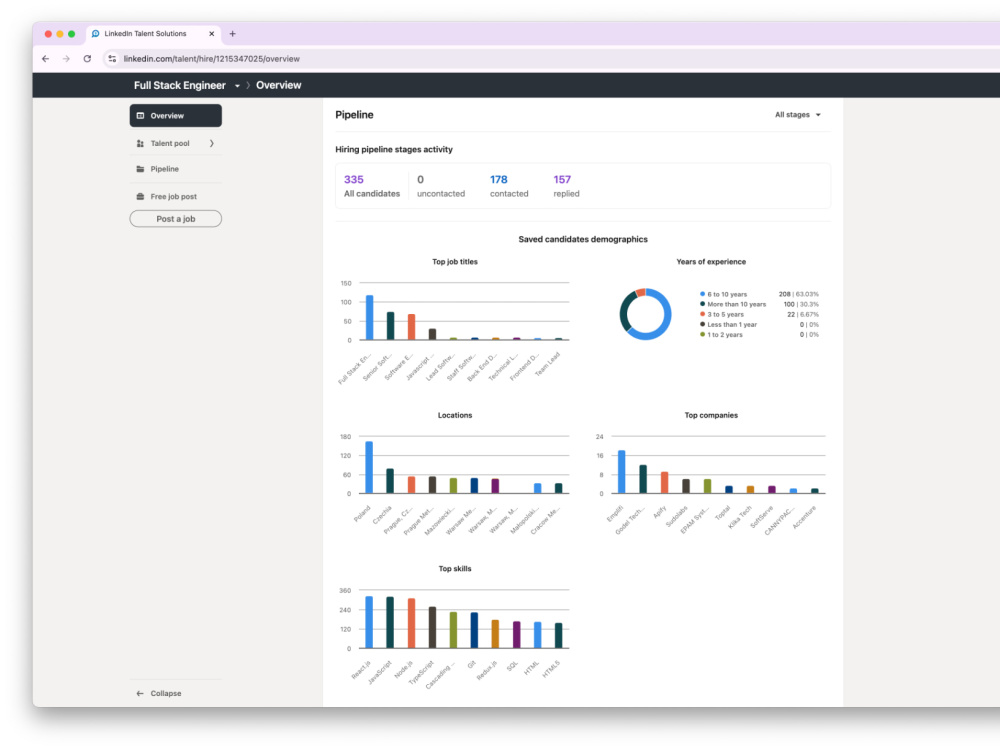Click the Overview breadcrumb
The width and height of the screenshot is (1000, 750).
pos(279,85)
